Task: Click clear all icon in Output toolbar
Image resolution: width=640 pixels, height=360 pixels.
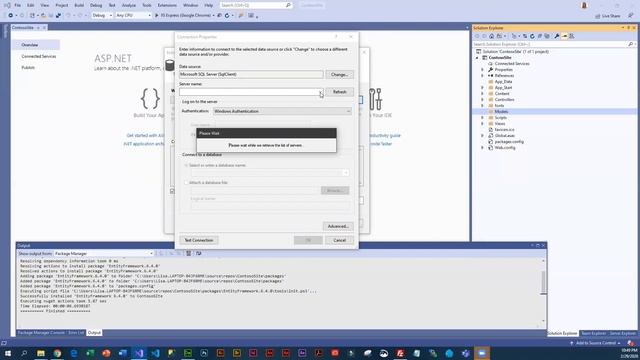Action: click(189, 253)
